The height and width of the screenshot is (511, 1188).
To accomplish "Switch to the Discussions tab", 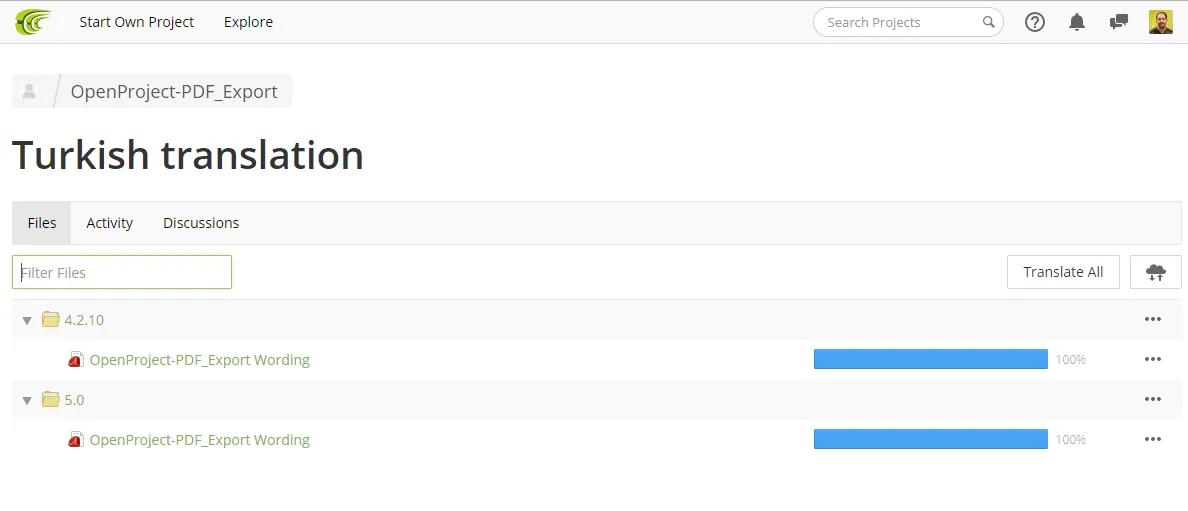I will [201, 223].
